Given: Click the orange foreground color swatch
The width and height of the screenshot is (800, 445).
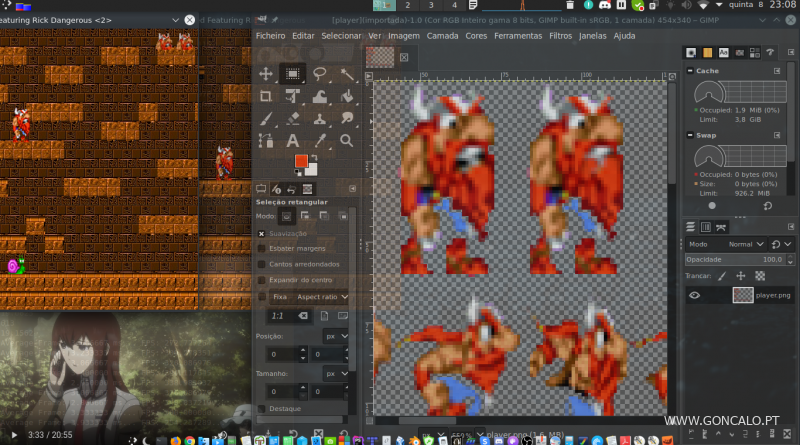Looking at the screenshot, I should pos(301,161).
